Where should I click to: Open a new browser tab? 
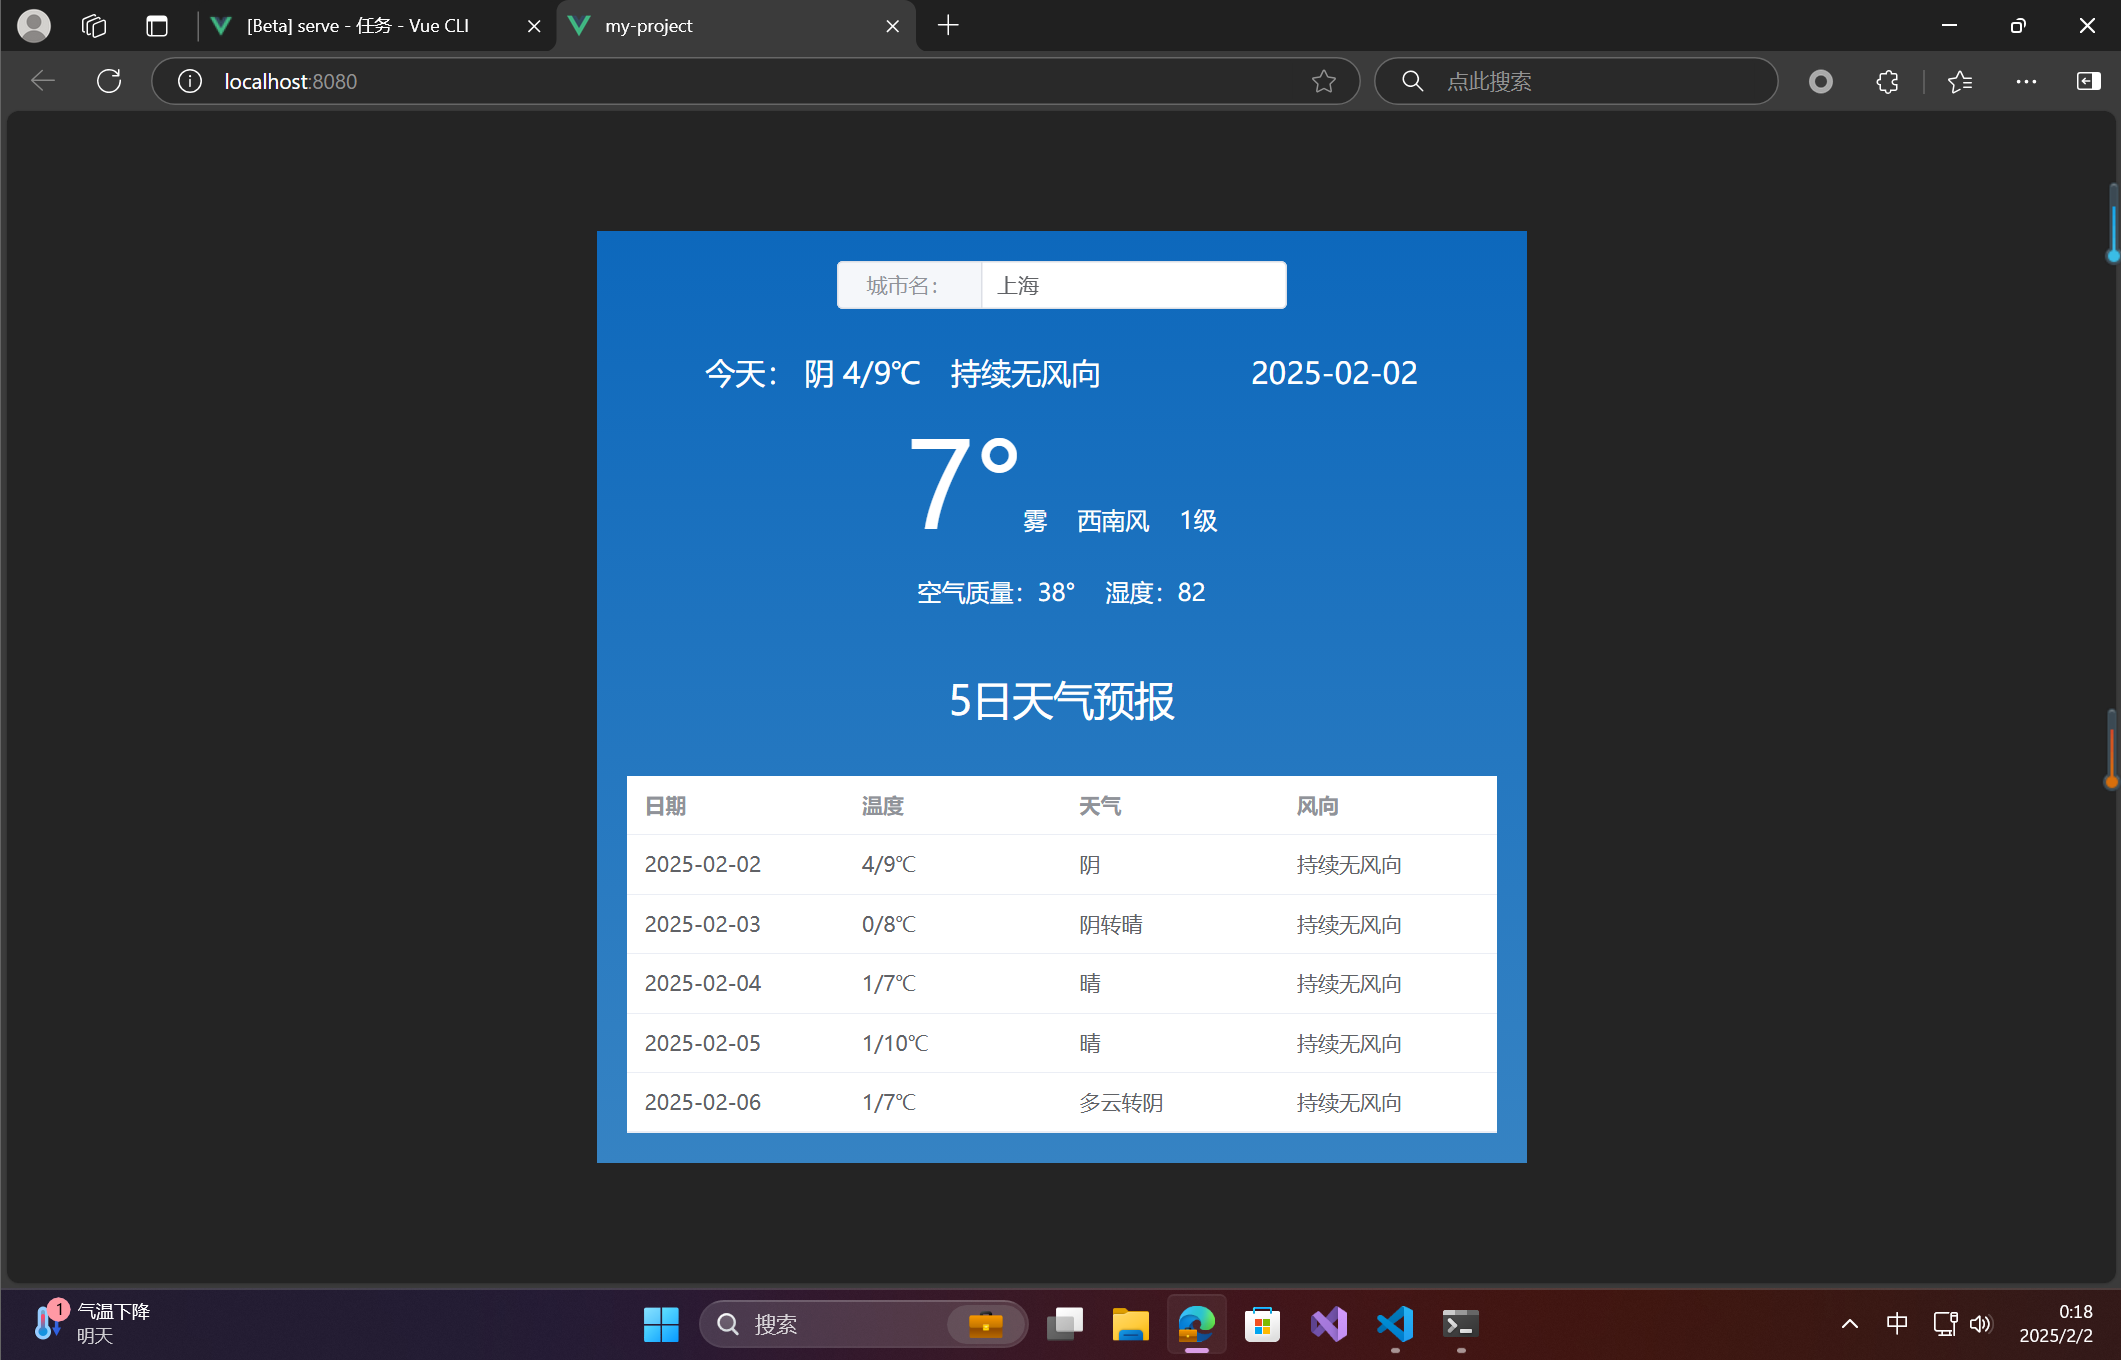click(947, 25)
